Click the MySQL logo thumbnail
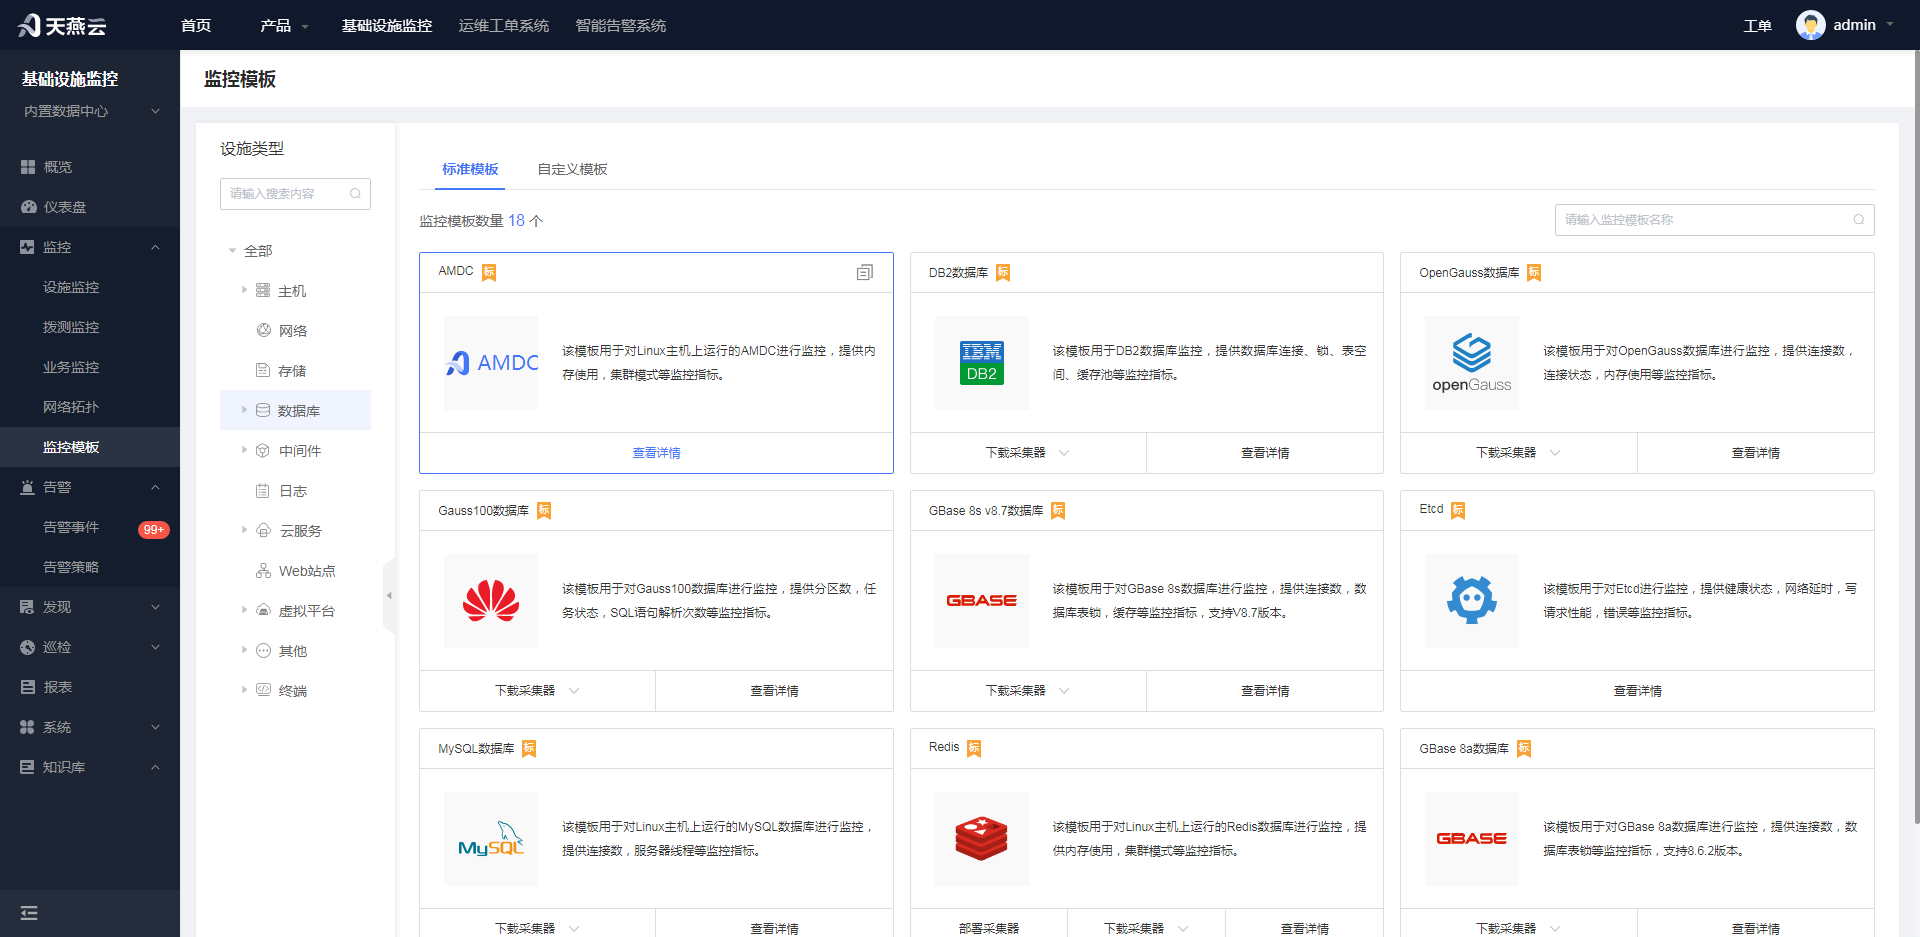Image resolution: width=1920 pixels, height=937 pixels. click(491, 839)
